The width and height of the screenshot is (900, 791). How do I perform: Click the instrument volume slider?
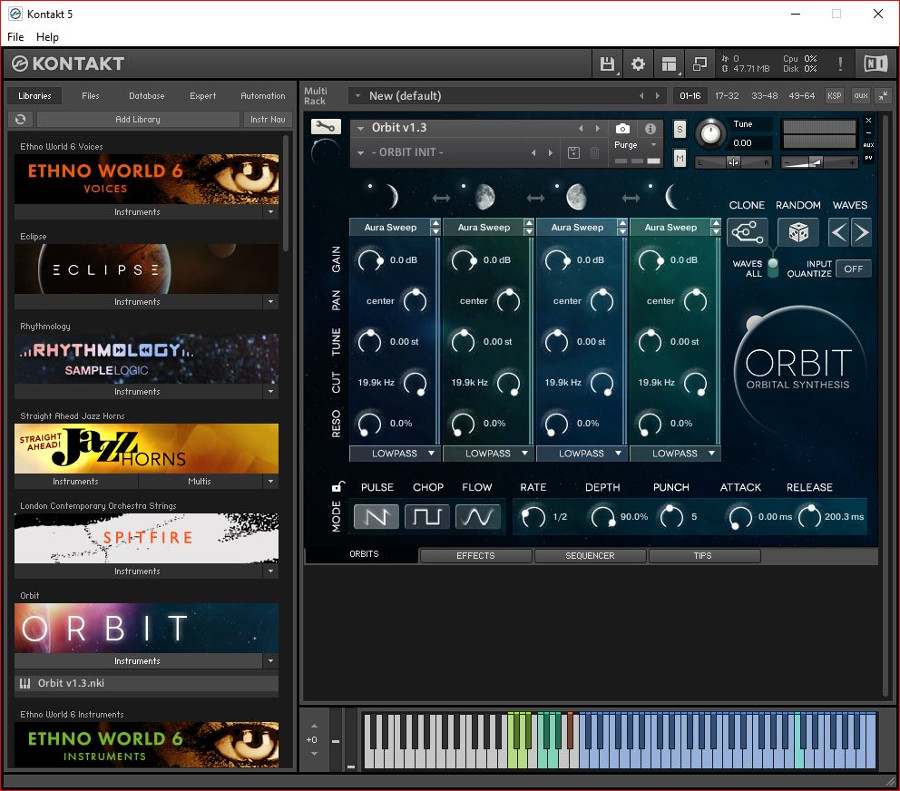(818, 163)
